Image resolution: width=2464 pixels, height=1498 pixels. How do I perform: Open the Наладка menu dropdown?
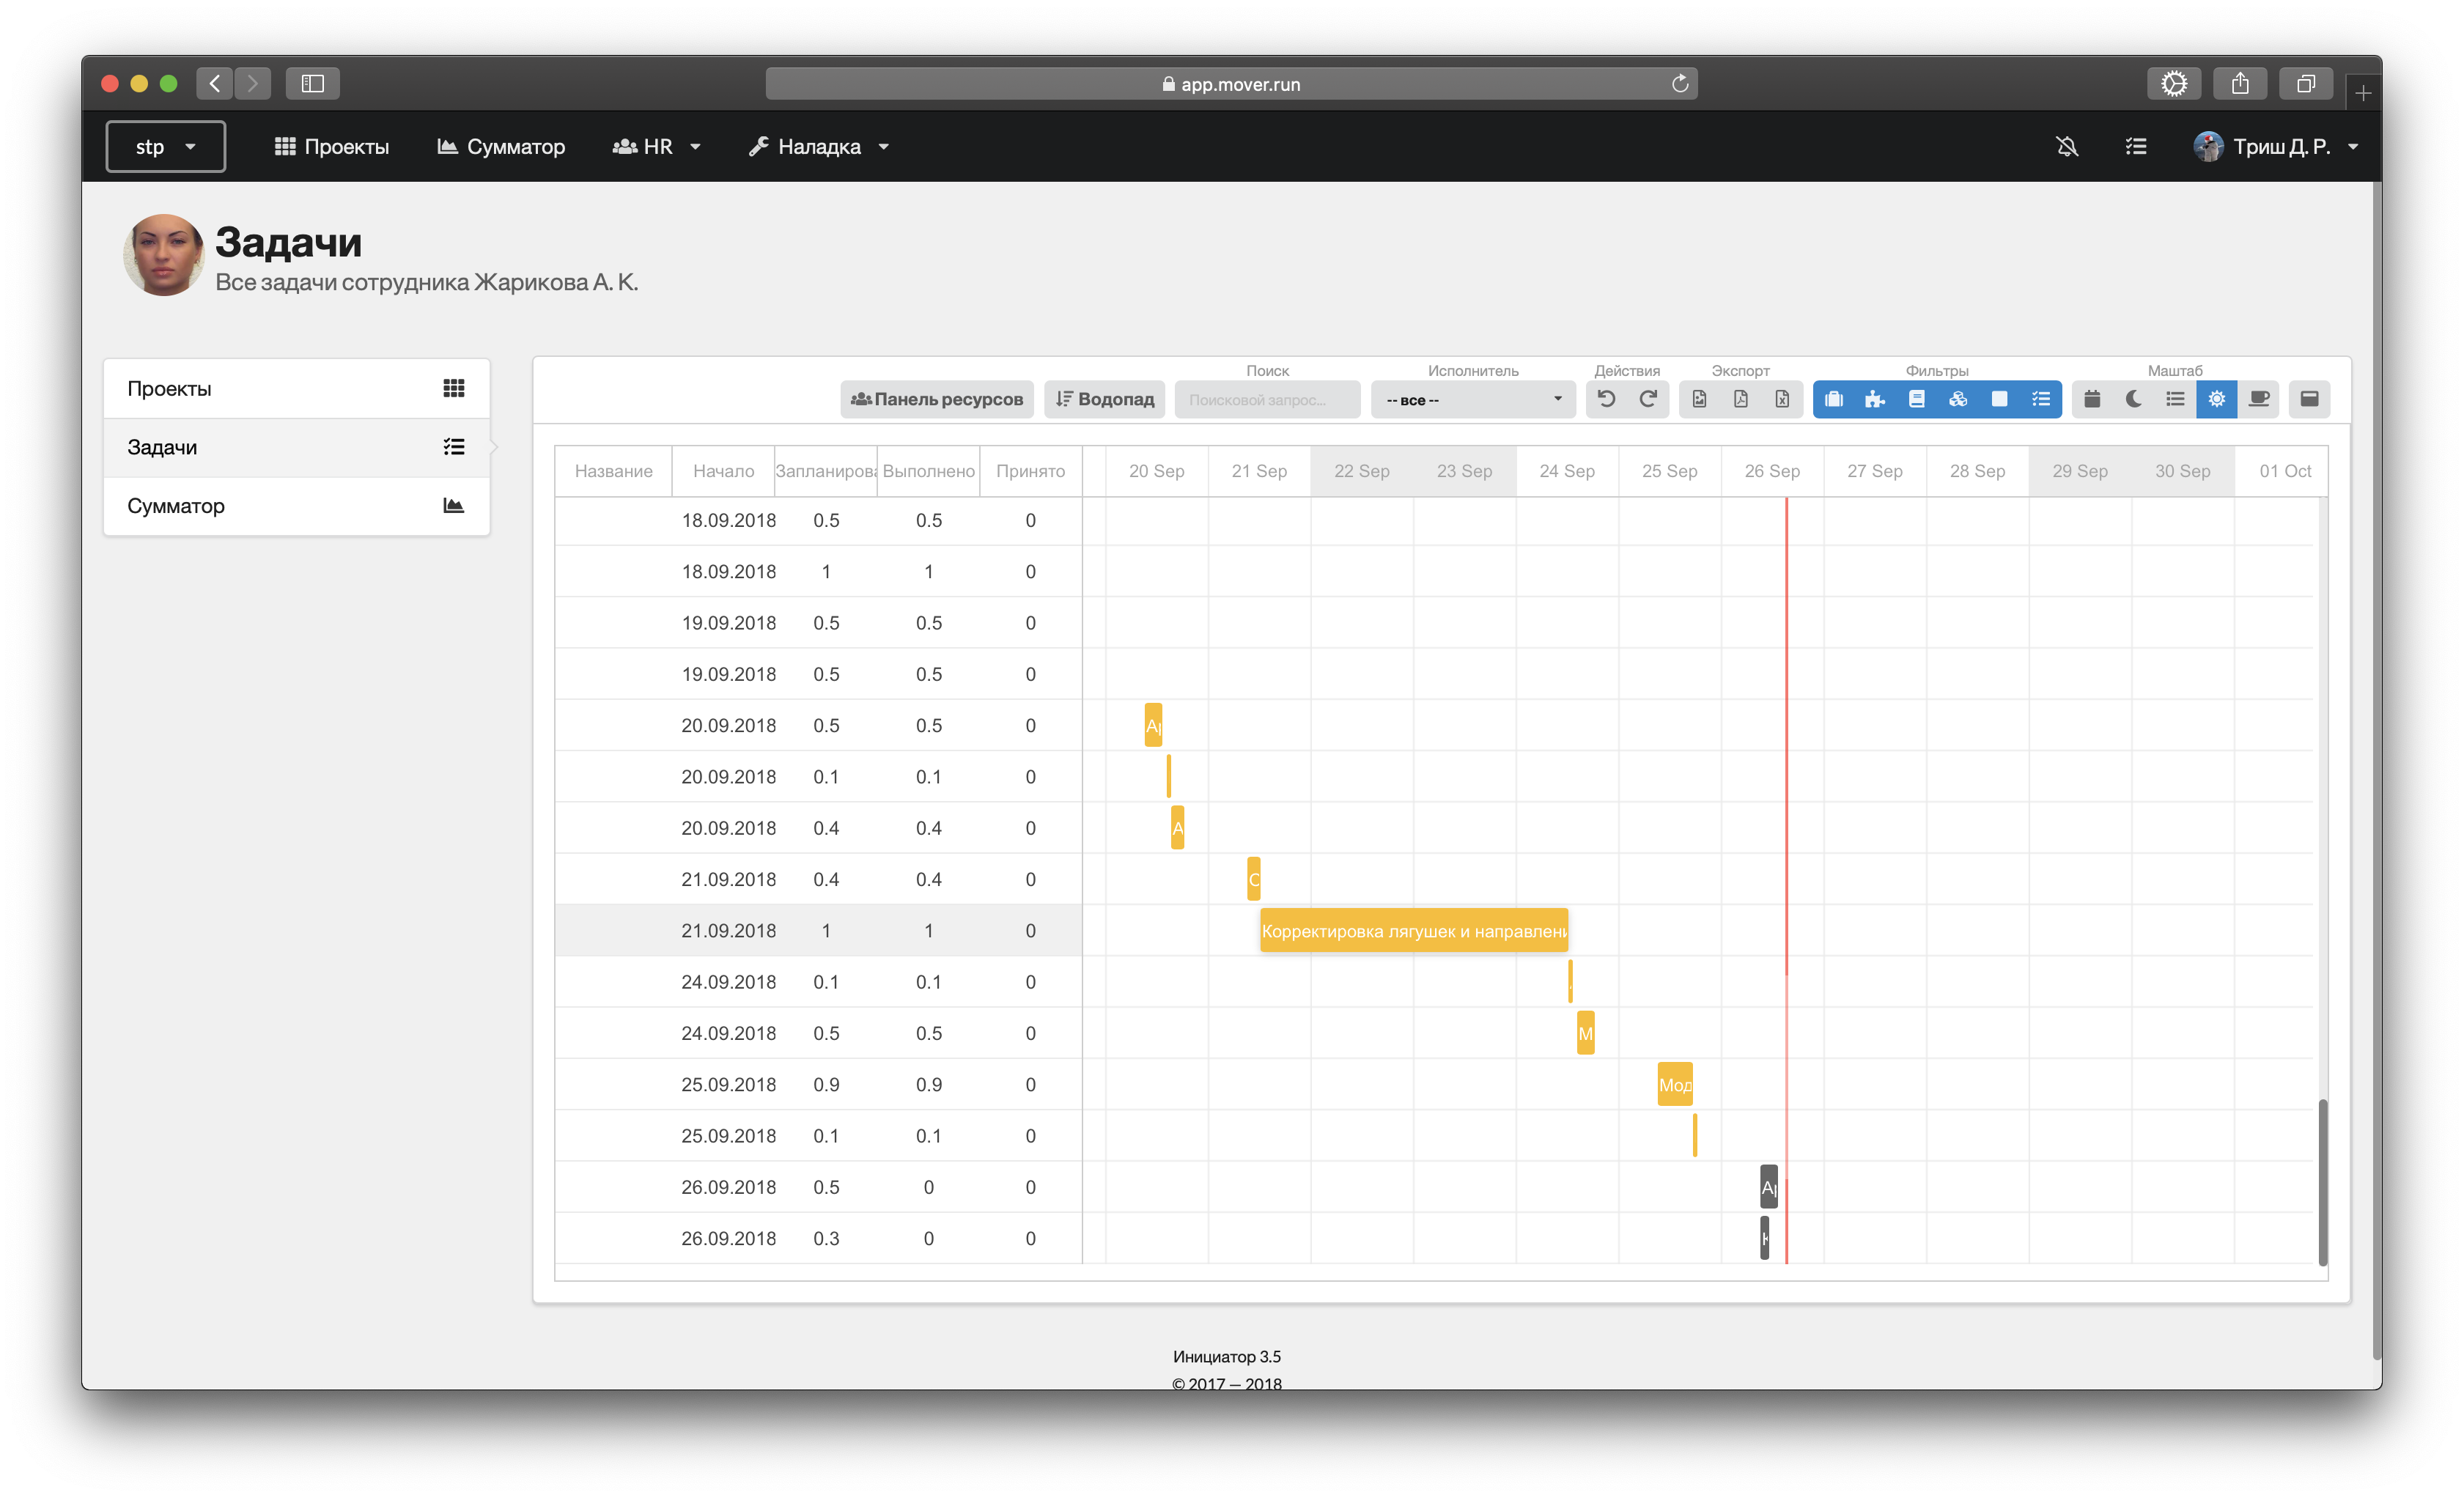tap(819, 147)
